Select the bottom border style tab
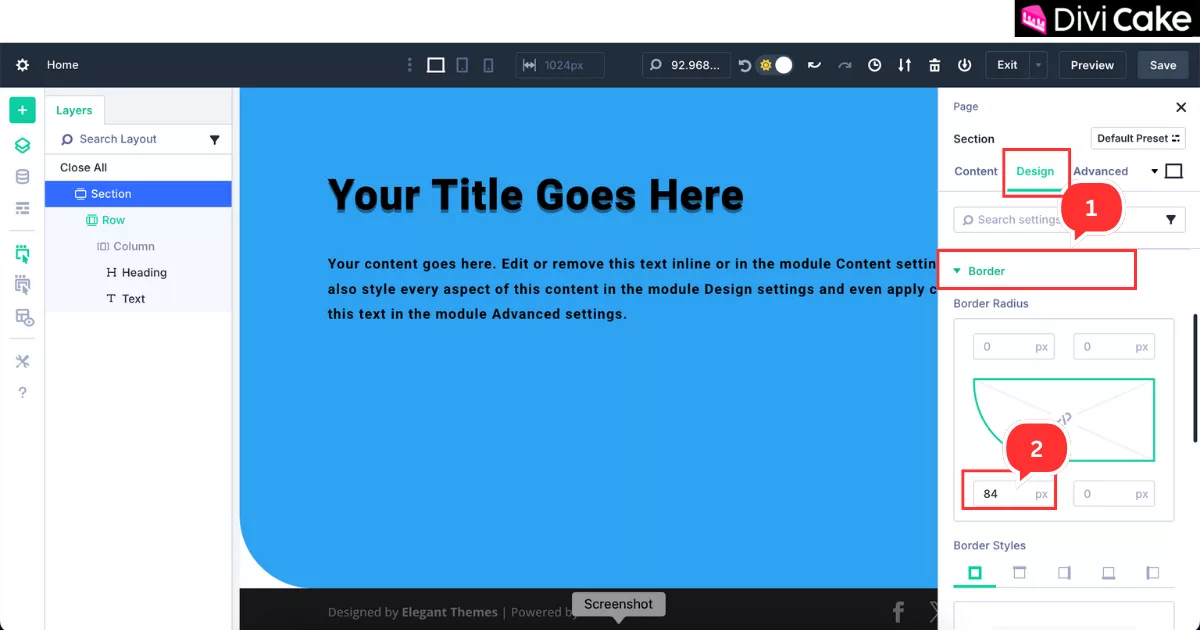 (x=1108, y=573)
